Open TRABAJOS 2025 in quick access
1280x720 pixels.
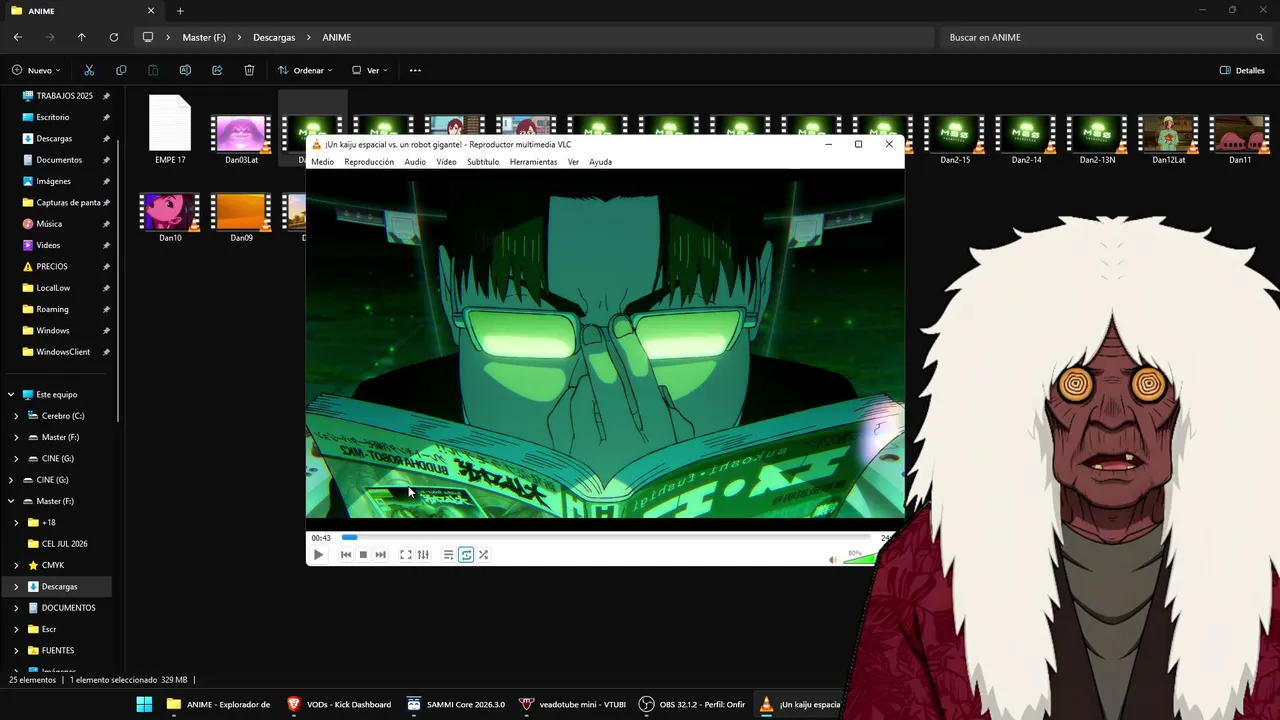click(66, 96)
